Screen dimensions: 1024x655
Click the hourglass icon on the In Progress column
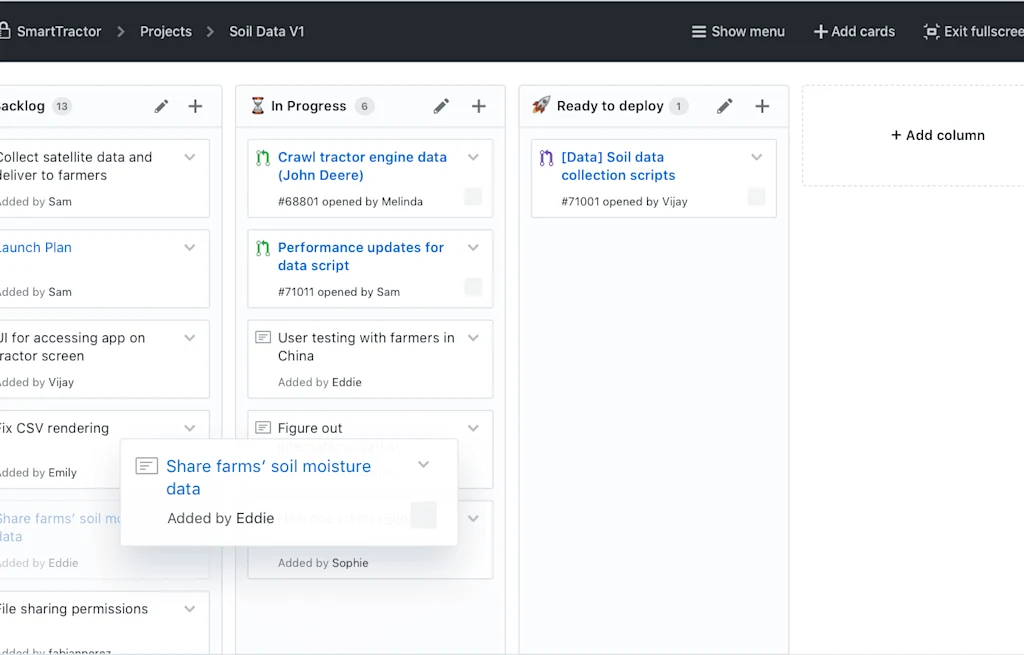(259, 105)
